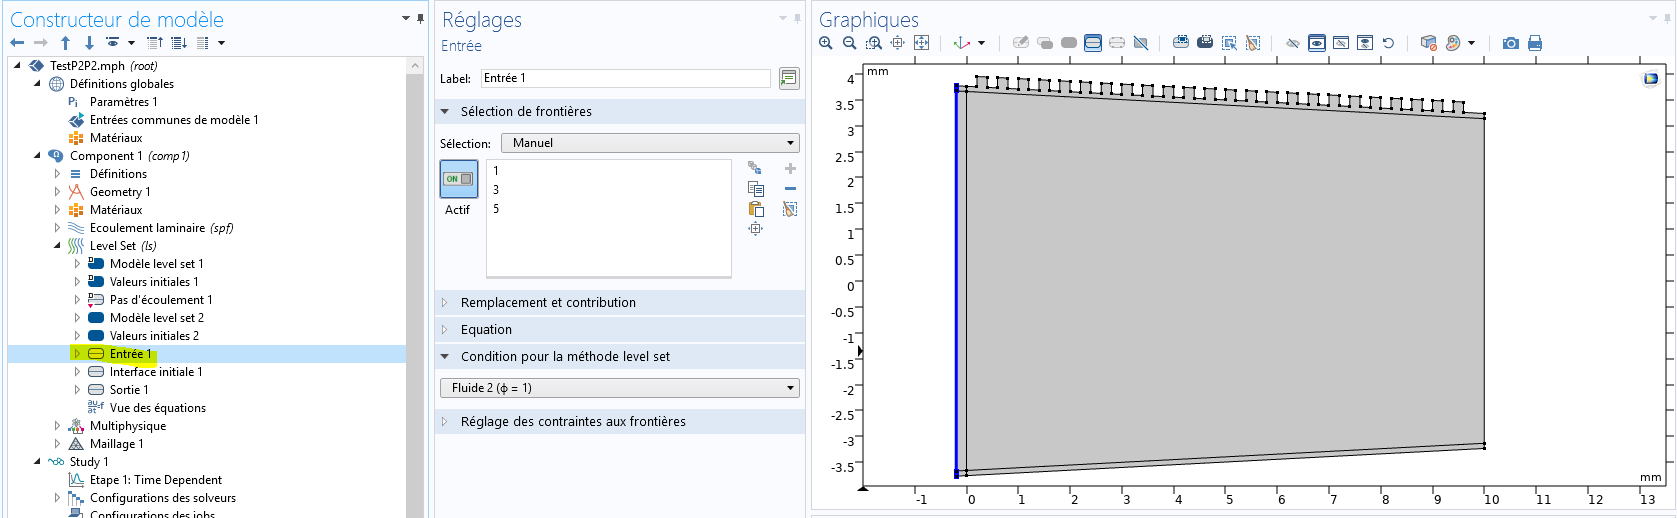Open the Fluide 2 level set condition dropdown
The height and width of the screenshot is (518, 1677).
tap(619, 388)
